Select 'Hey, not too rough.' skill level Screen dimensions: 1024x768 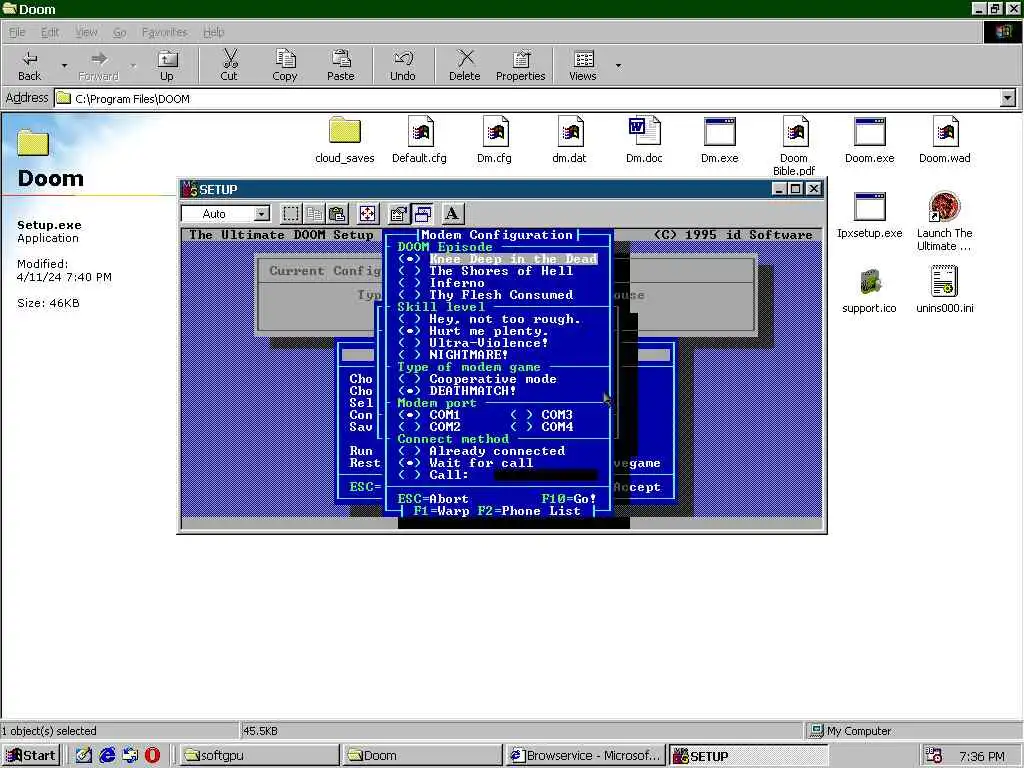click(x=490, y=319)
